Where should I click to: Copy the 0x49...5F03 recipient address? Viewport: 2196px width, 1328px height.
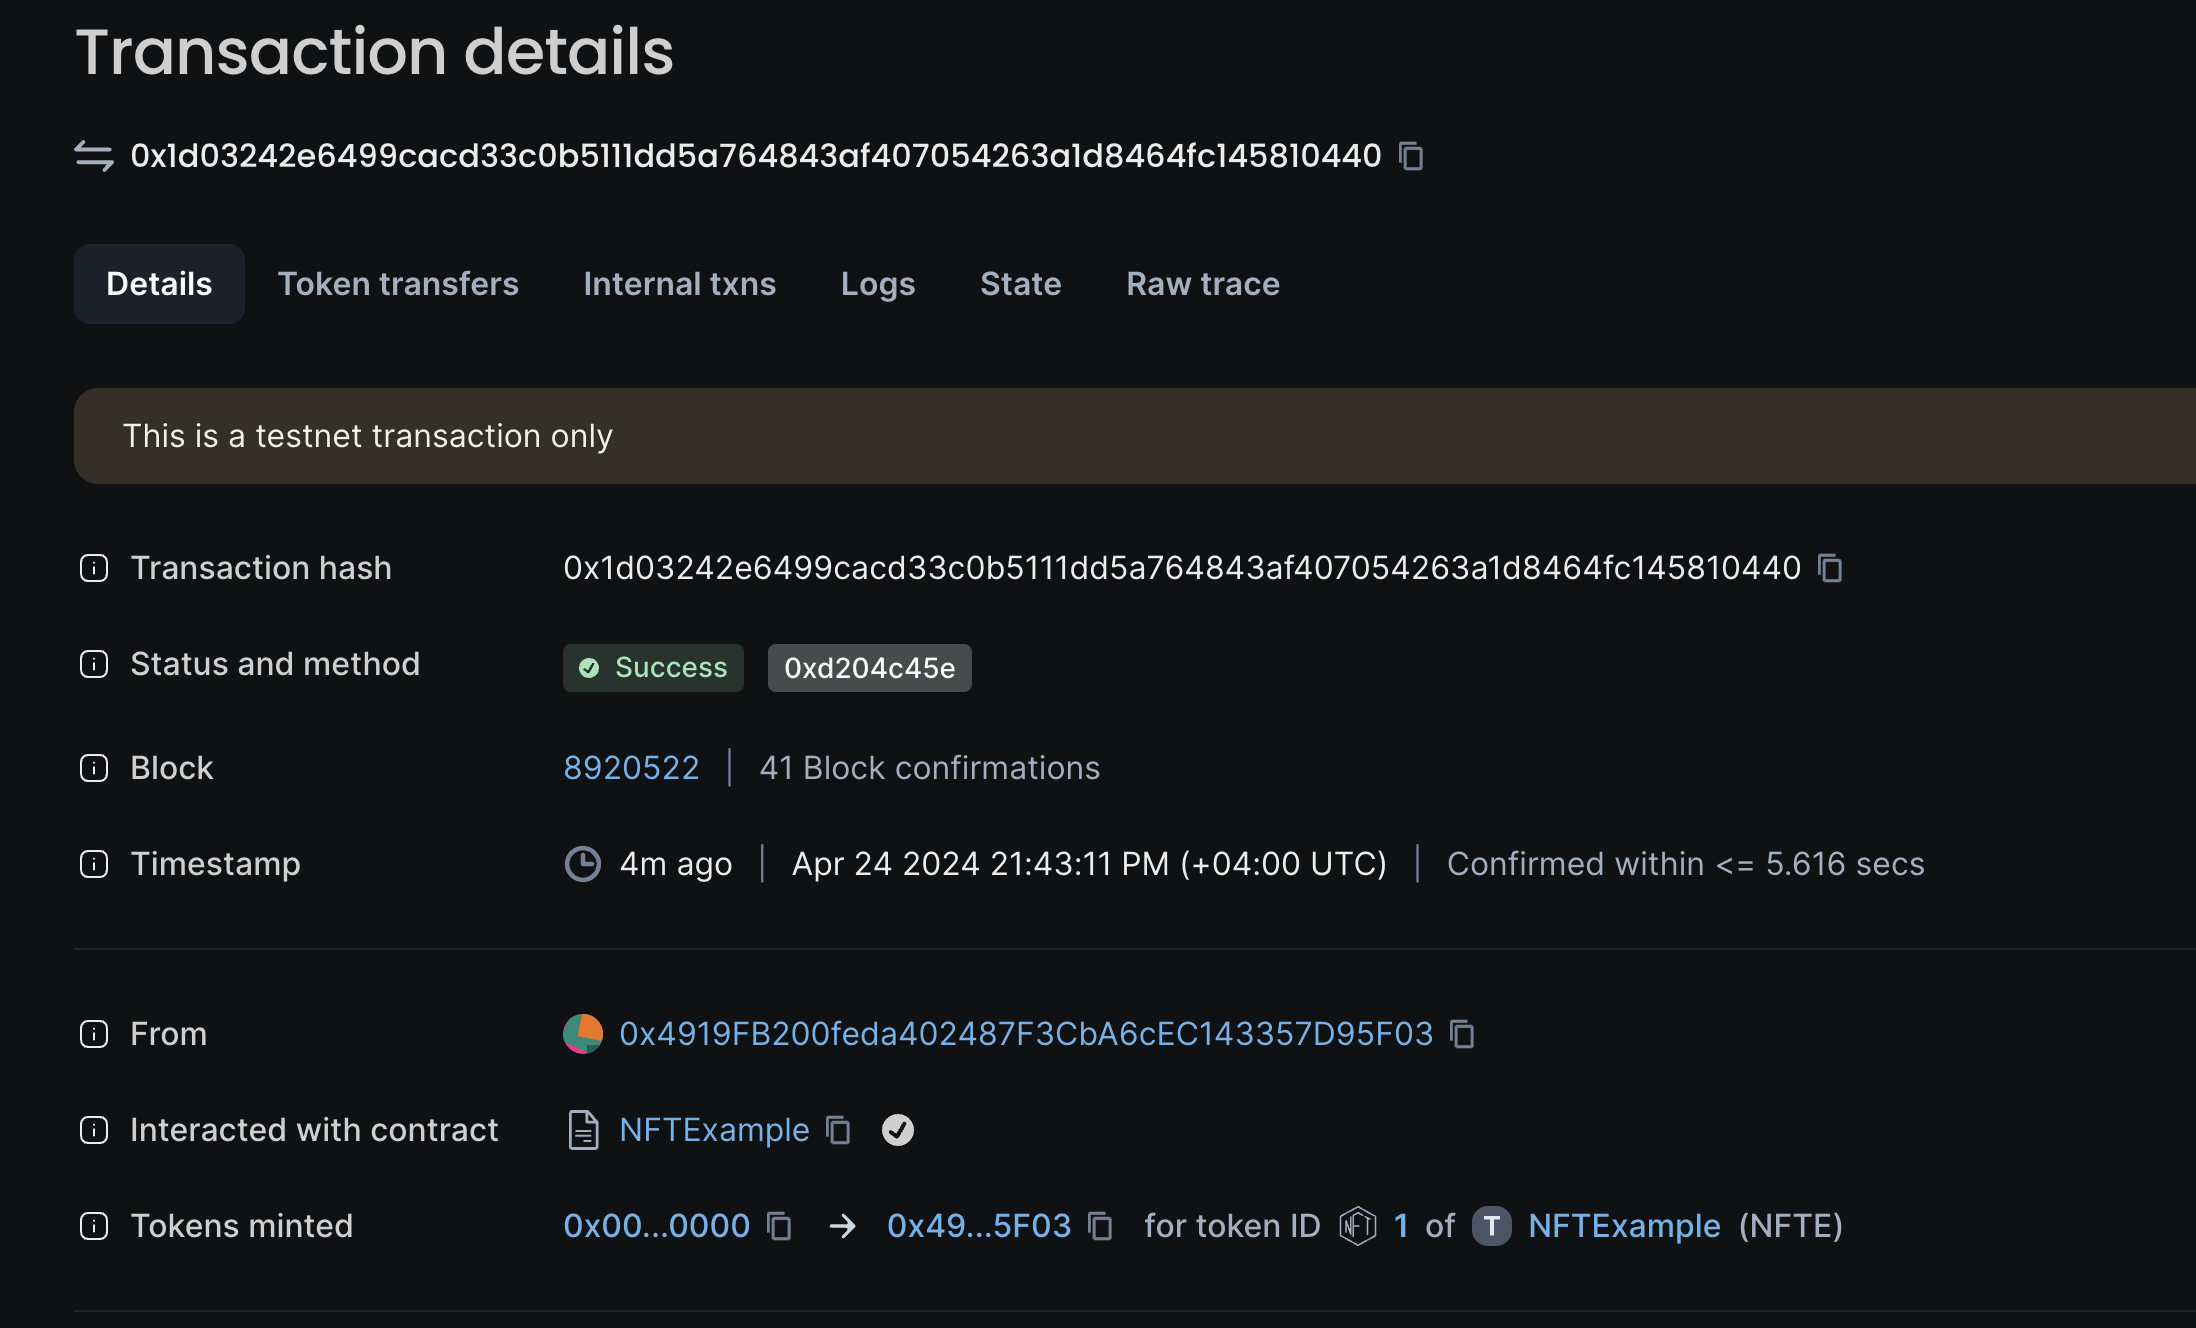point(1100,1226)
